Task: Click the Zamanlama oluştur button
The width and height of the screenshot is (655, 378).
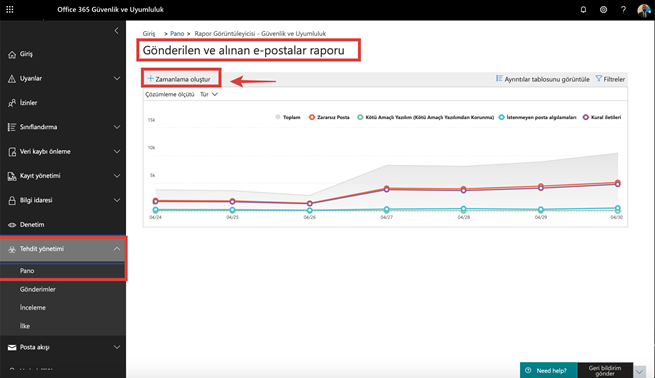Action: [180, 79]
